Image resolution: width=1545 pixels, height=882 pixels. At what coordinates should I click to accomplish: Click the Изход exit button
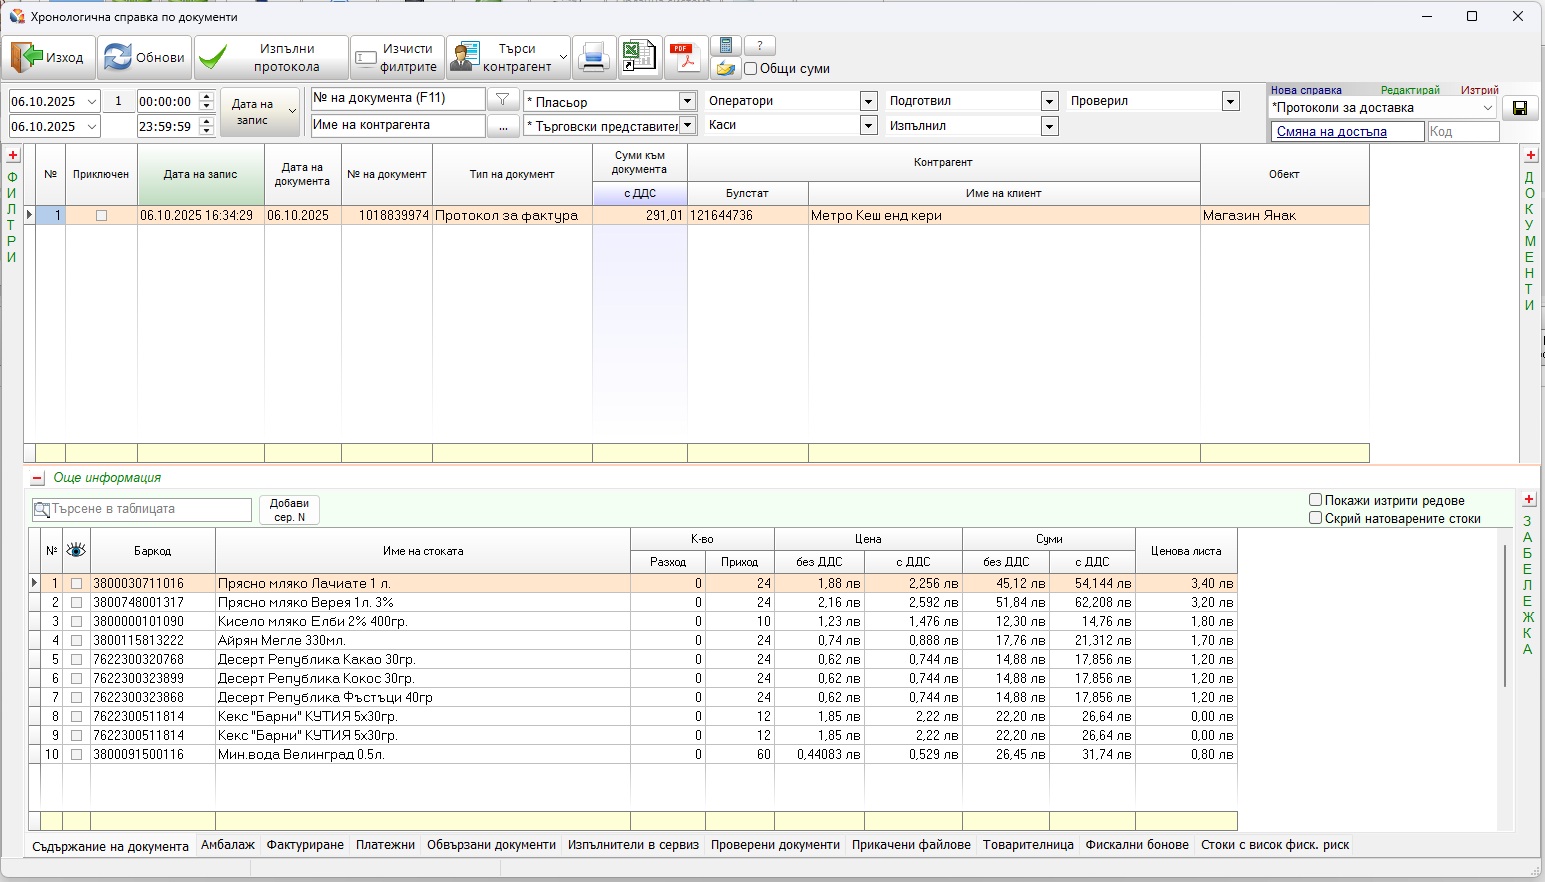pos(49,58)
